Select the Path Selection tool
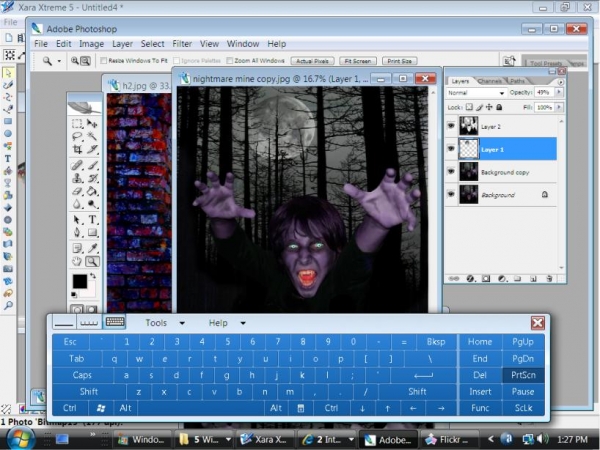Screen dimensions: 600x450 click(x=77, y=220)
